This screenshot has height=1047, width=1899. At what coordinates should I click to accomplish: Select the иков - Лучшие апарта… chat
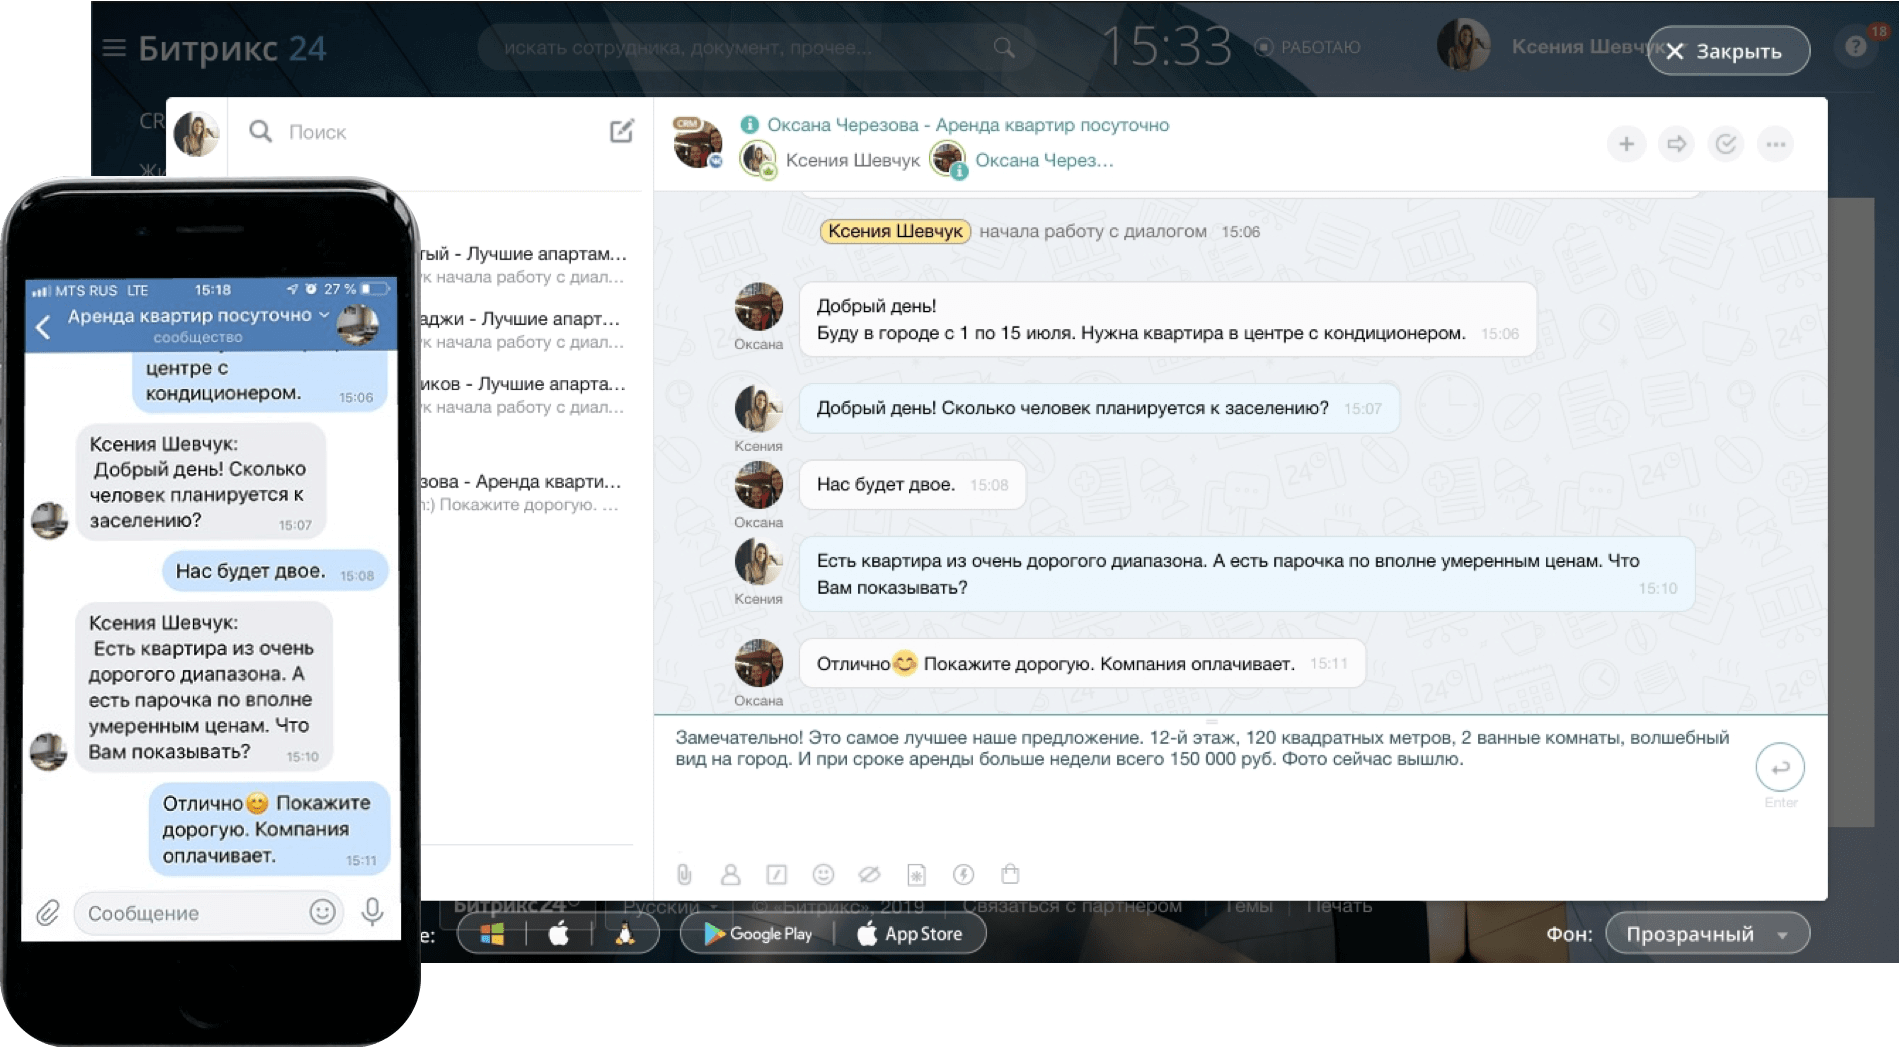[x=523, y=395]
